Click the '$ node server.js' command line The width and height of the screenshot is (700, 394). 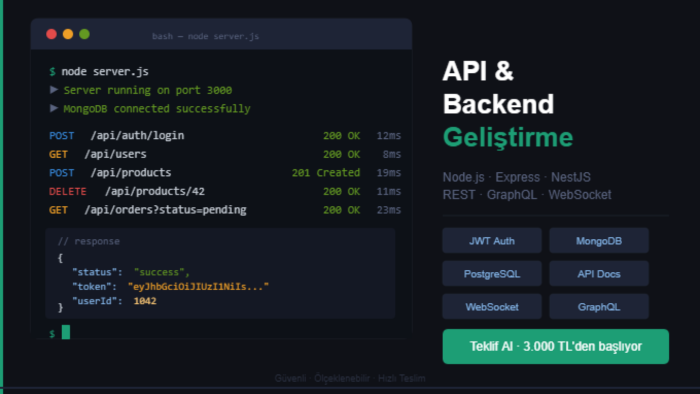pos(99,71)
